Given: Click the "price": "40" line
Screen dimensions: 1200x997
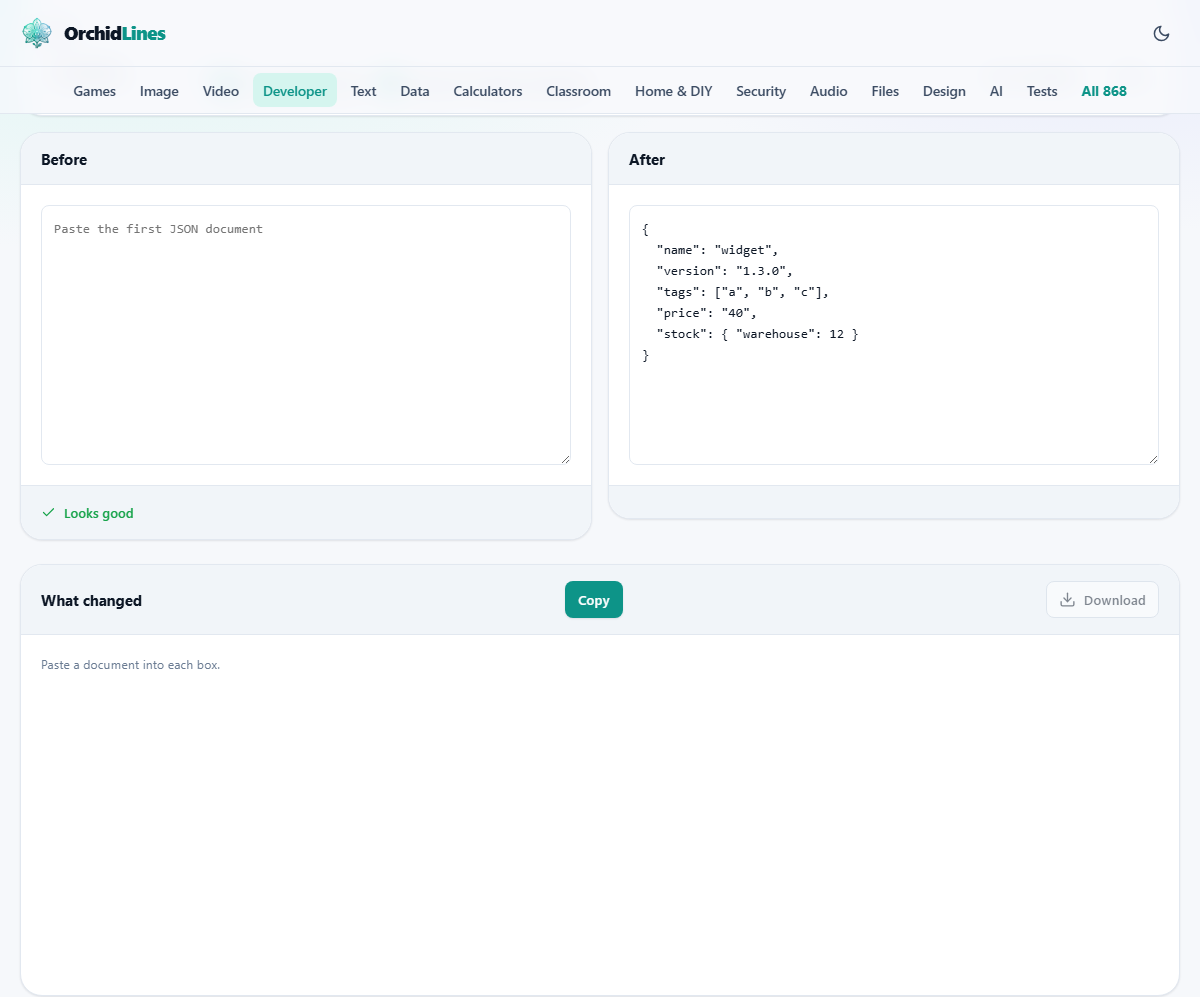Looking at the screenshot, I should [x=706, y=313].
